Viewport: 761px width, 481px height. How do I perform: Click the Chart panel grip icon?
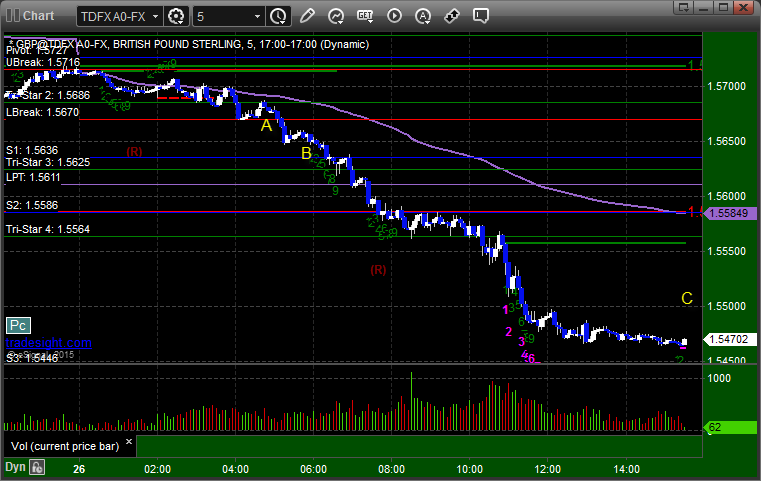(x=13, y=16)
